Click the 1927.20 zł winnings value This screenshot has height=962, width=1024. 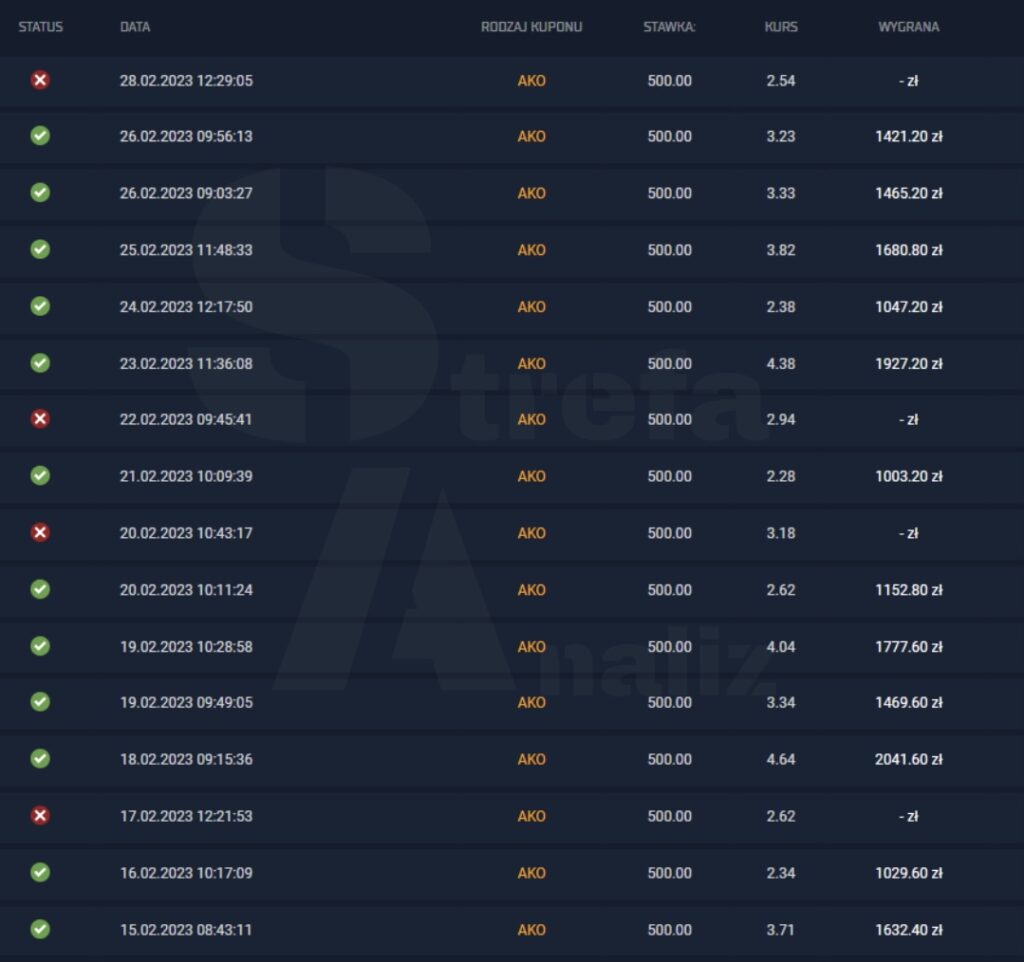coord(908,364)
